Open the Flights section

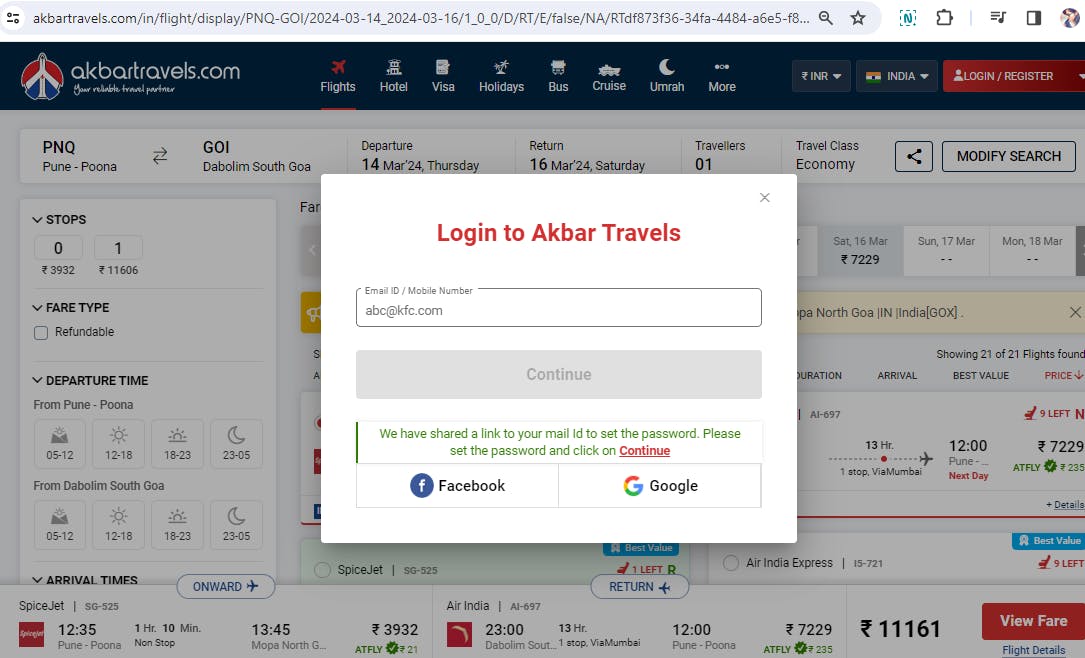(x=338, y=76)
